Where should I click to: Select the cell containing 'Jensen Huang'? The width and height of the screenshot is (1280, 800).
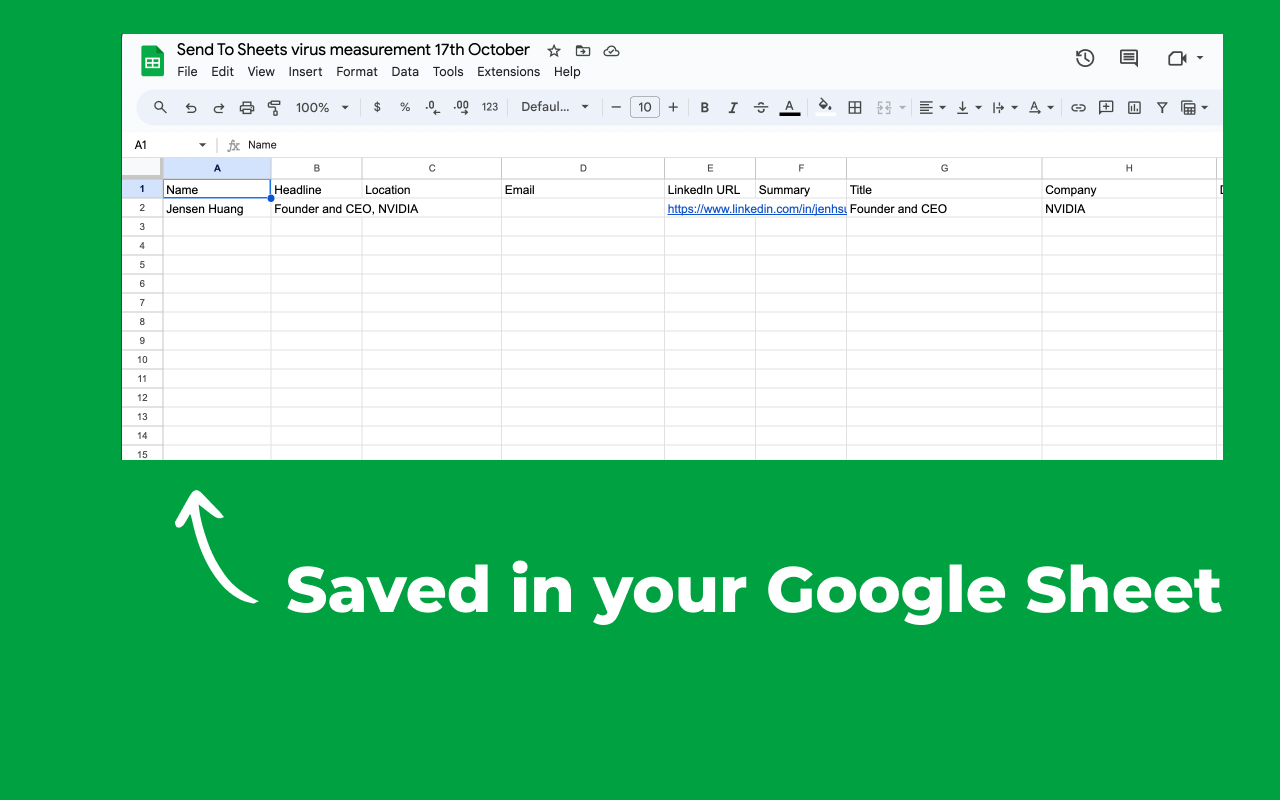point(217,208)
